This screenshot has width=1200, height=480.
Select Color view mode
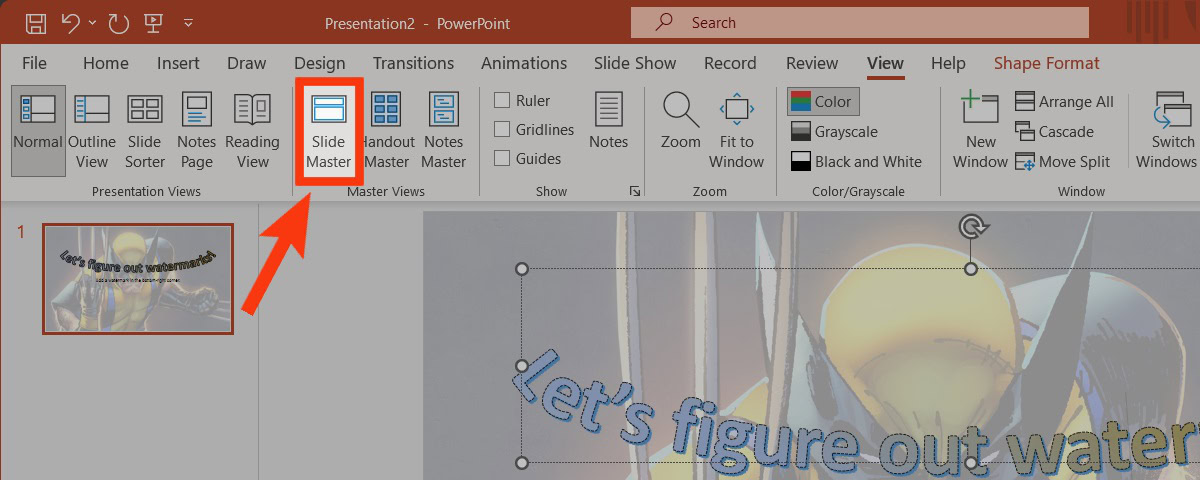tap(822, 102)
